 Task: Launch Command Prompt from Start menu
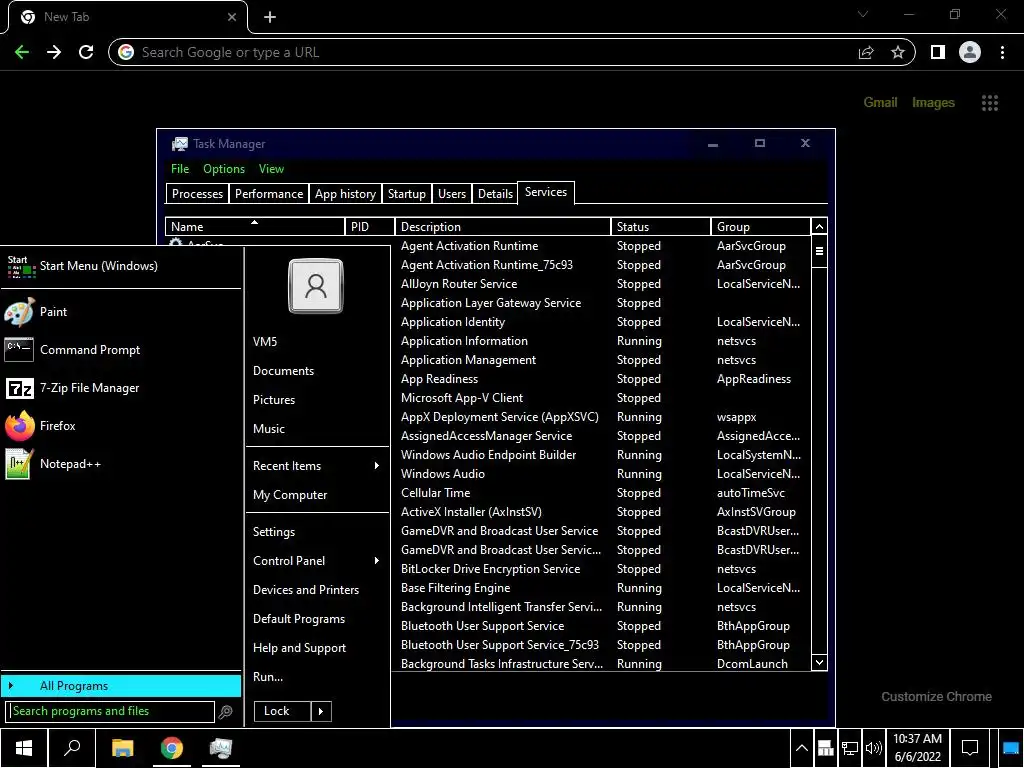tap(121, 350)
